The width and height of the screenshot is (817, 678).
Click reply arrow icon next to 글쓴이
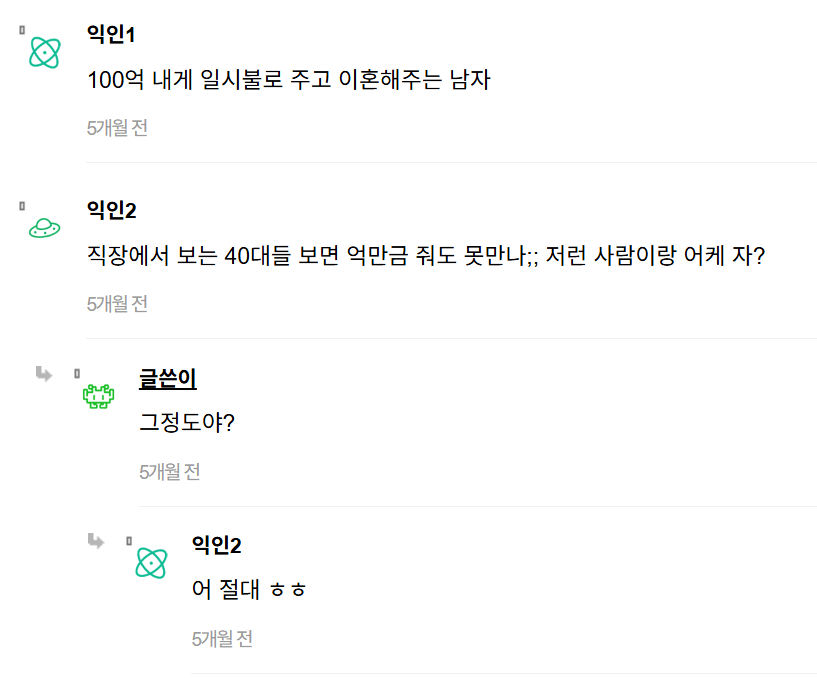(44, 374)
